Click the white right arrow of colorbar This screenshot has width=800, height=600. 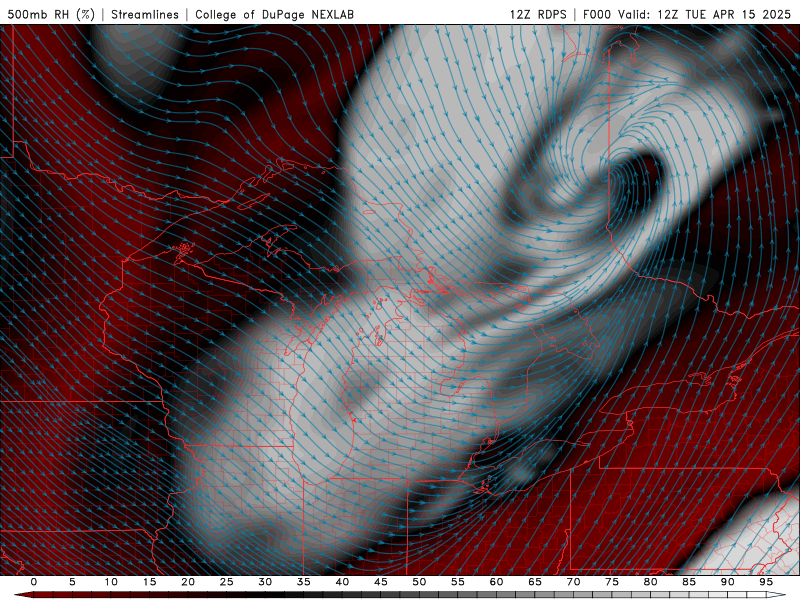pyautogui.click(x=777, y=595)
